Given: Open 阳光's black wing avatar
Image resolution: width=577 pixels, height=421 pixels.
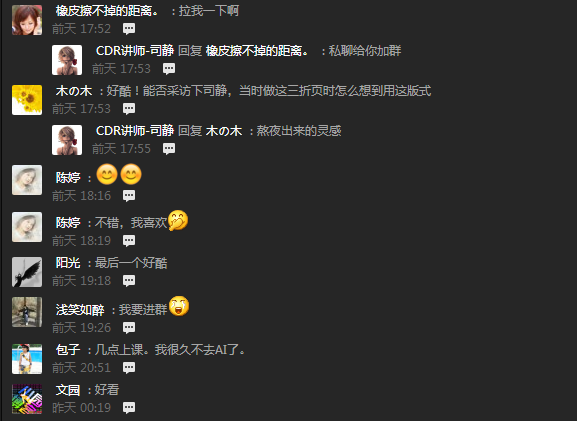Looking at the screenshot, I should click(x=27, y=272).
